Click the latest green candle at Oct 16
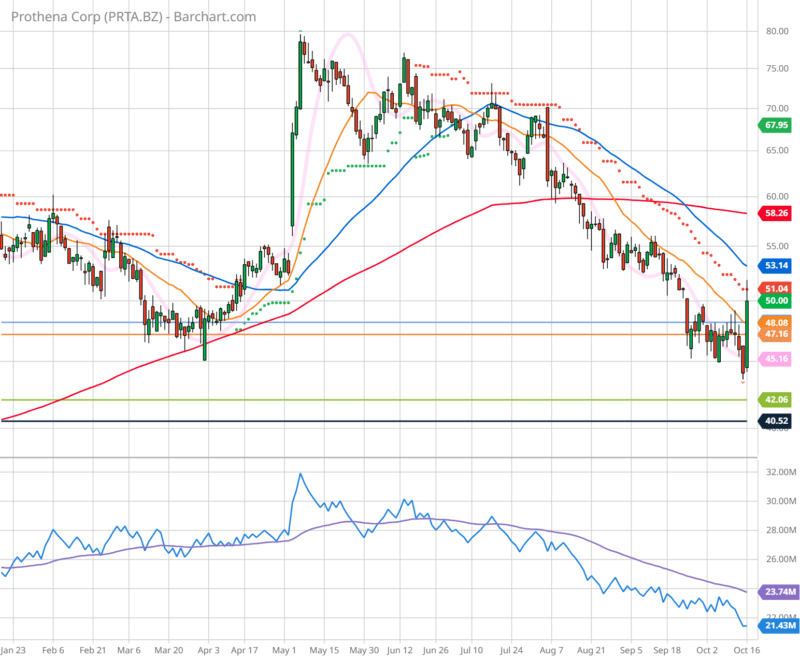Image resolution: width=800 pixels, height=659 pixels. (x=747, y=334)
